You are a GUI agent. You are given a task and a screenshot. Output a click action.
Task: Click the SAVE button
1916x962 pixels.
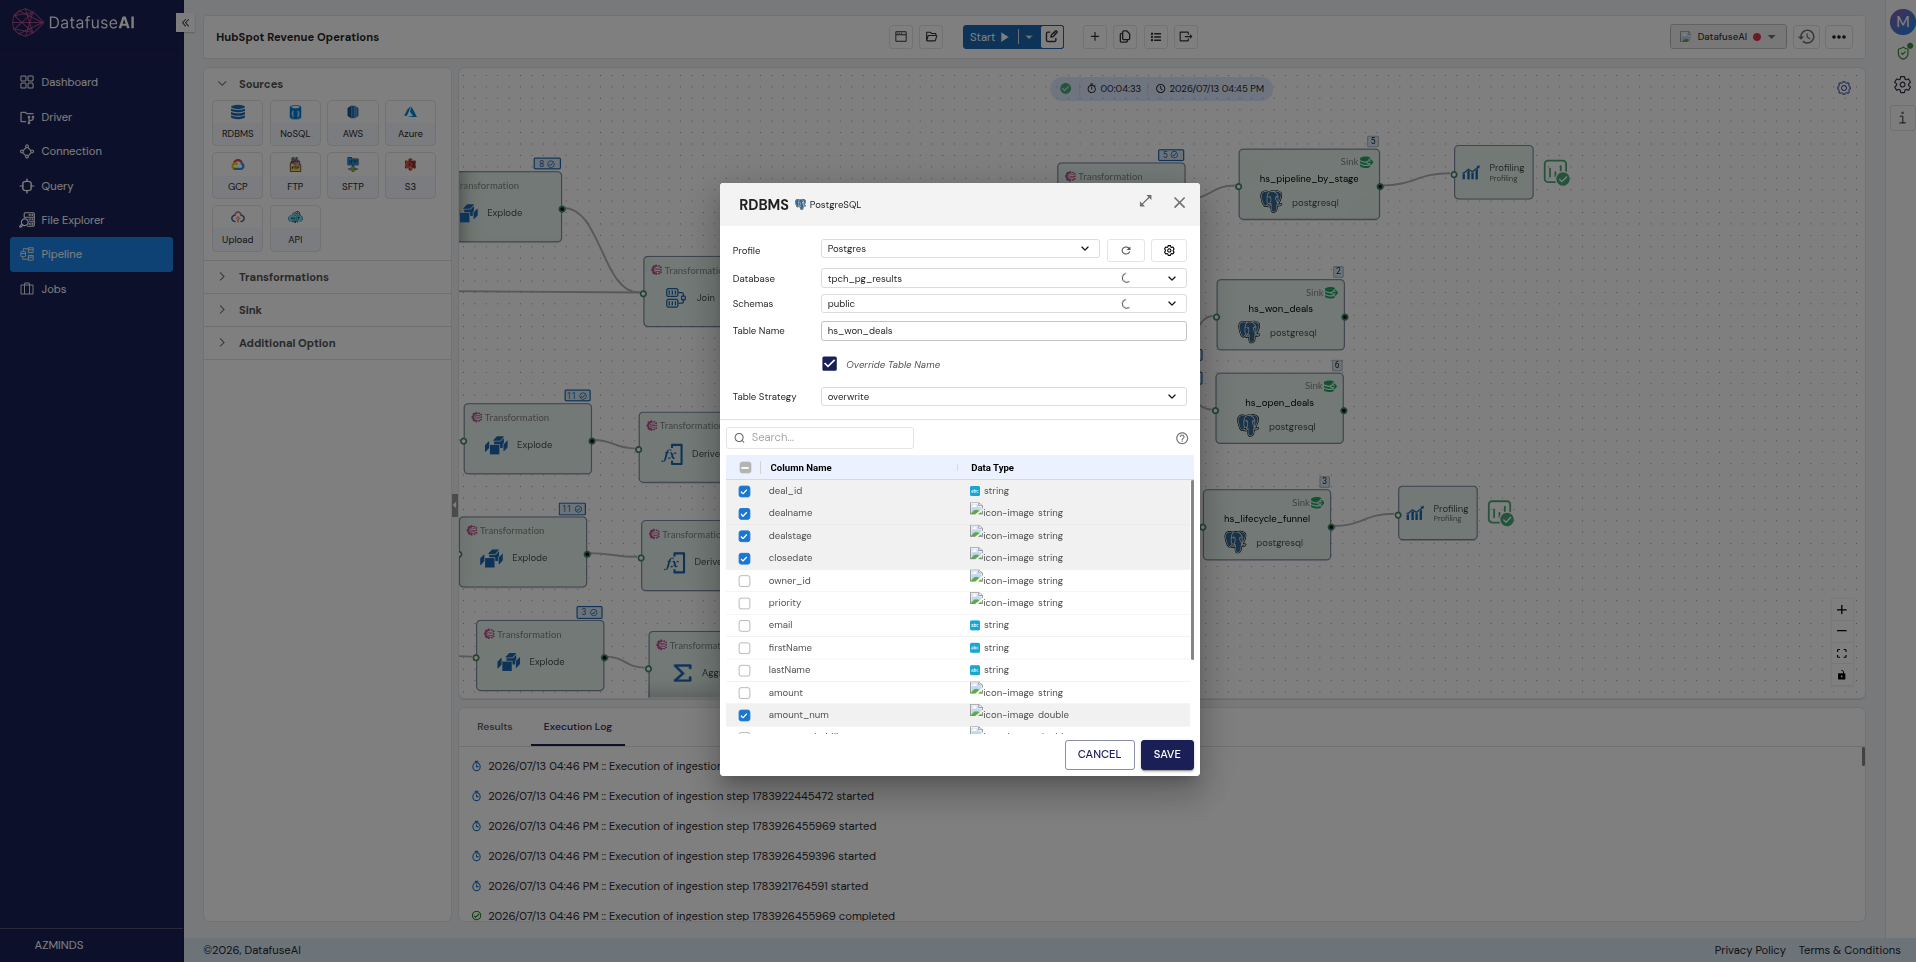[x=1167, y=755]
